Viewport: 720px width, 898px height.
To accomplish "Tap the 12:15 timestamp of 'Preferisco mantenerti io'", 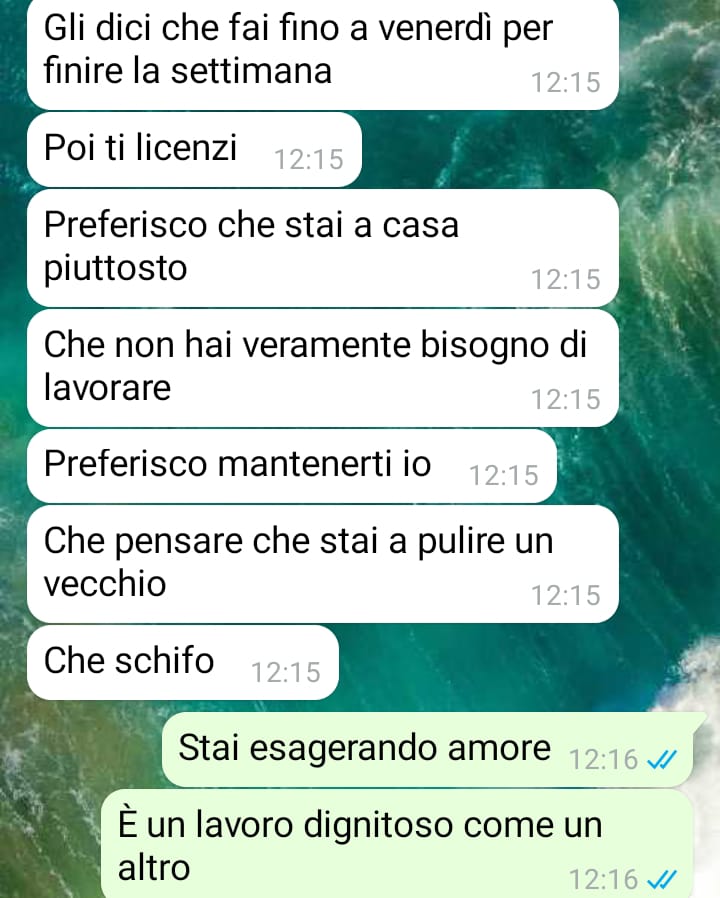I will [x=503, y=476].
